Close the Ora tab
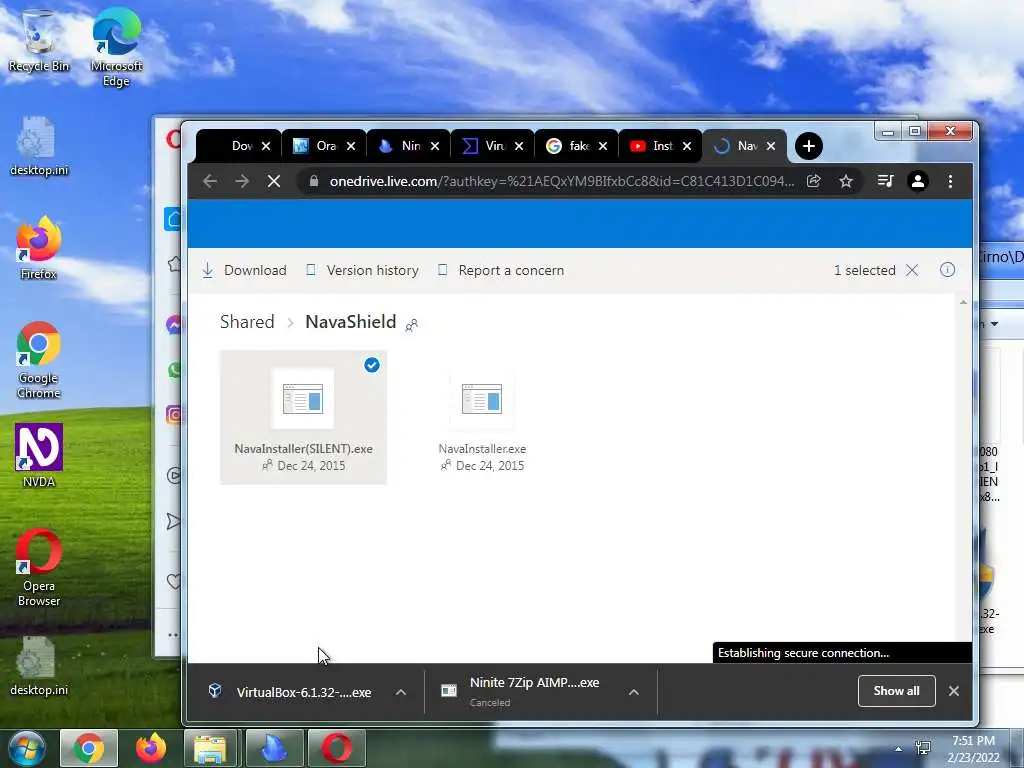Image resolution: width=1024 pixels, height=768 pixels. click(351, 146)
